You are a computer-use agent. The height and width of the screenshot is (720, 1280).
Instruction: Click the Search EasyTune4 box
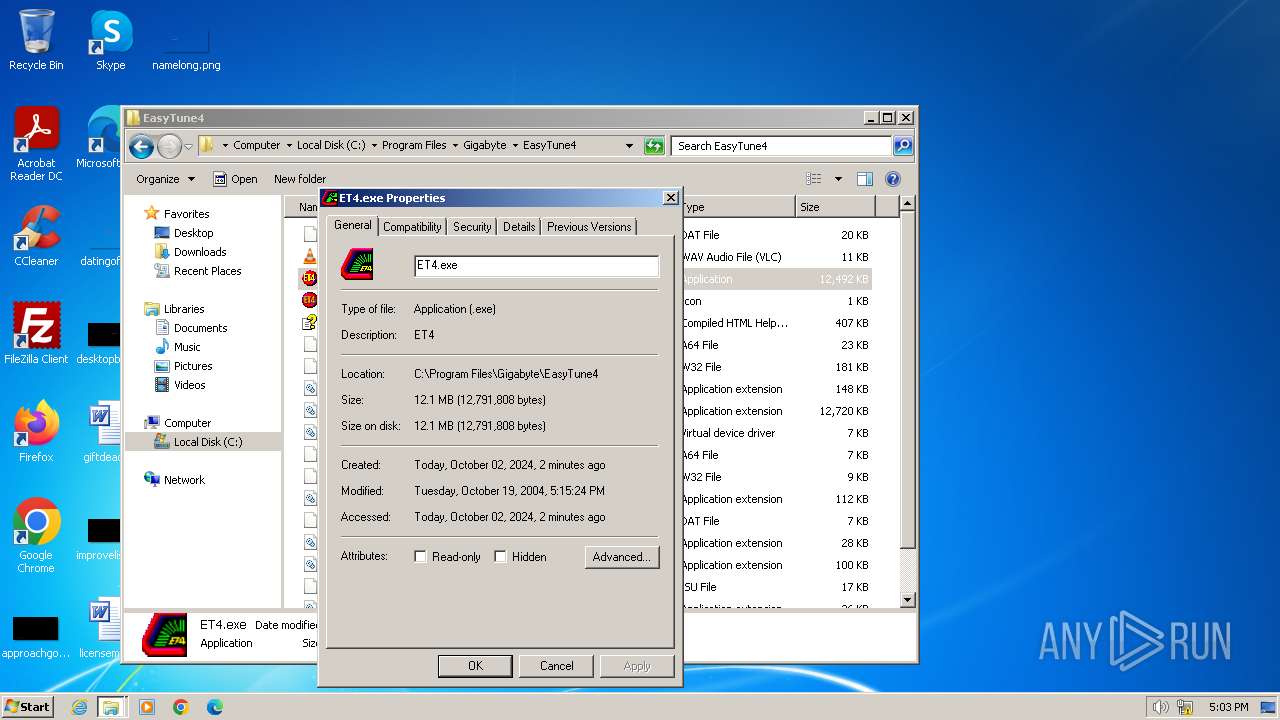(x=781, y=146)
